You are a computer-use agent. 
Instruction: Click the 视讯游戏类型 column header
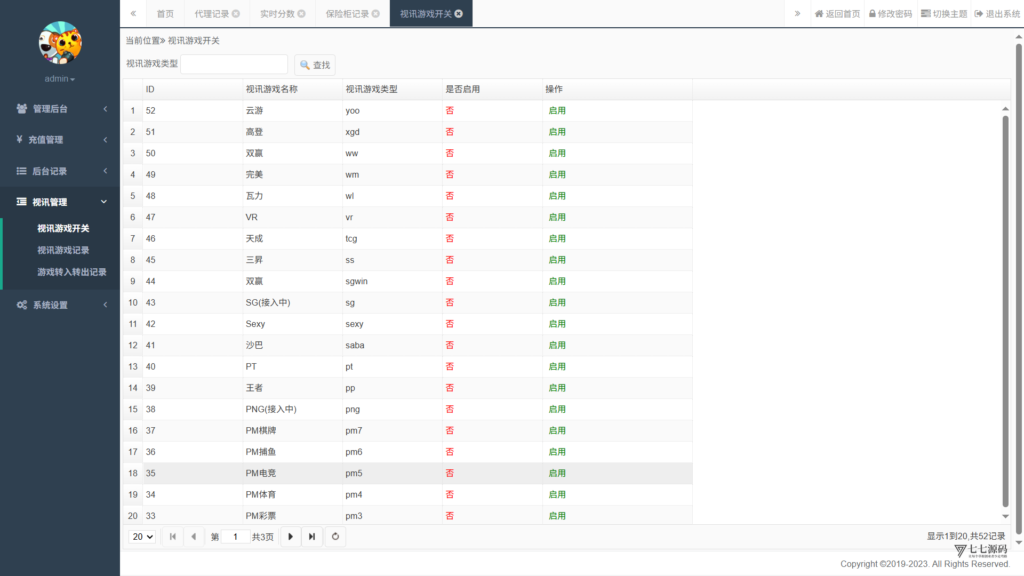[x=392, y=89]
